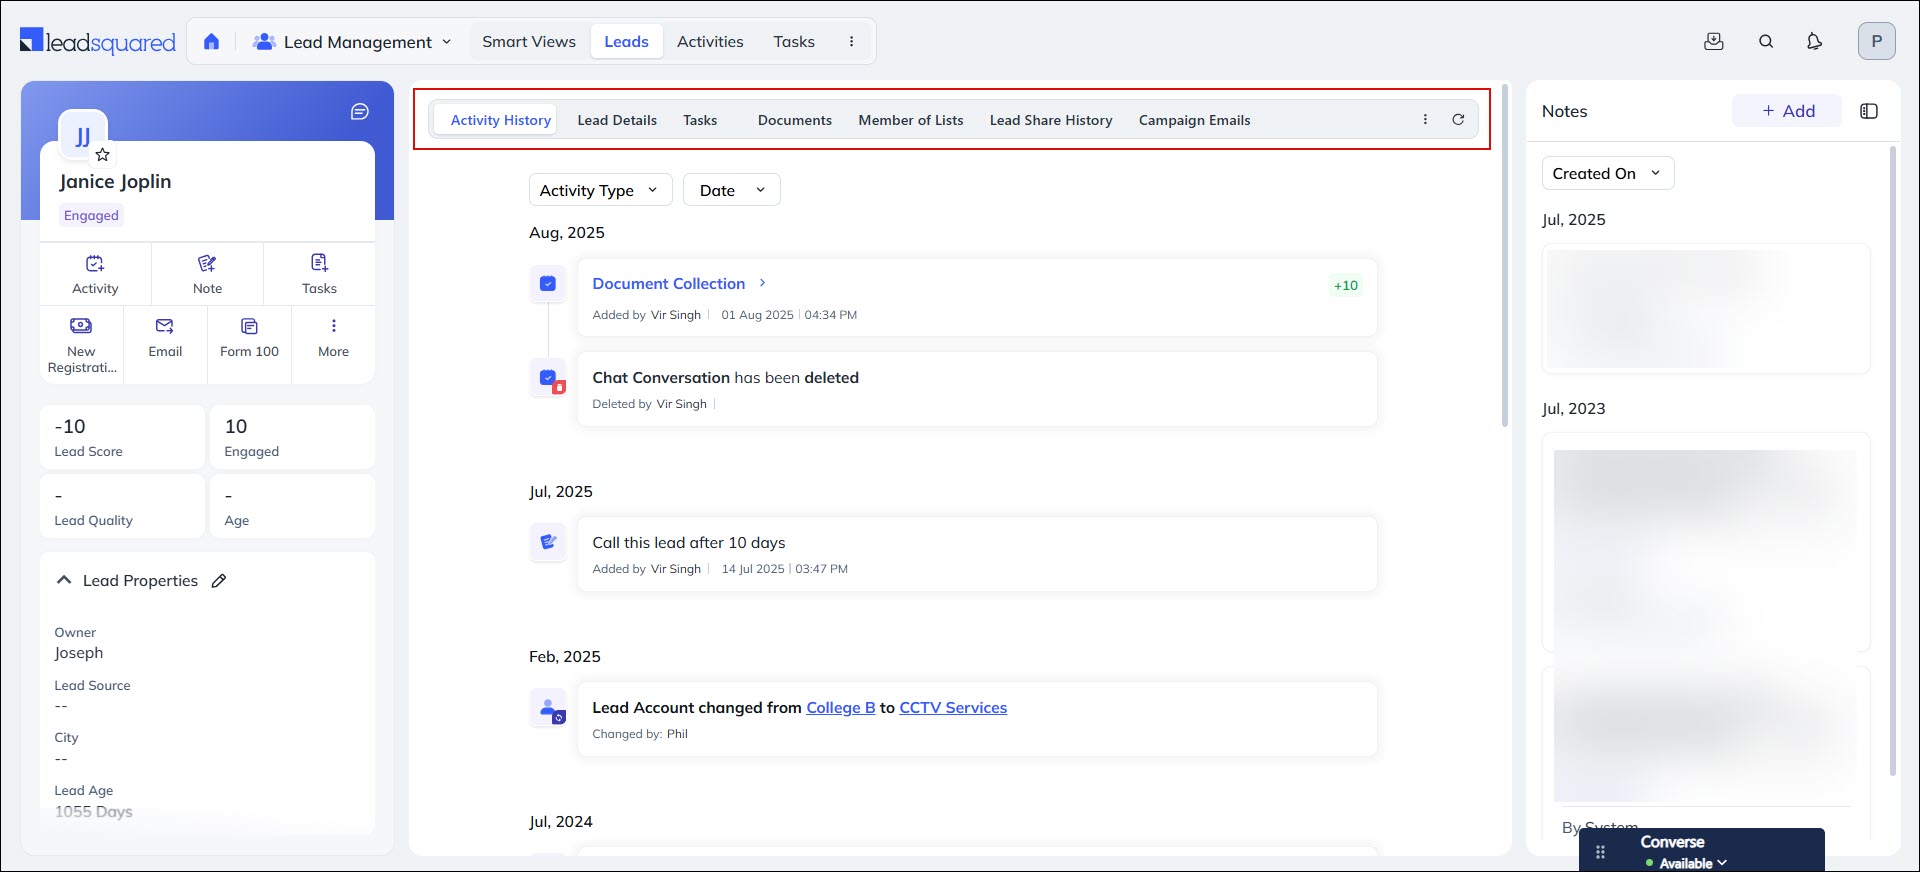Click the Notes panel scrollbar
The width and height of the screenshot is (1920, 872).
click(x=1892, y=460)
